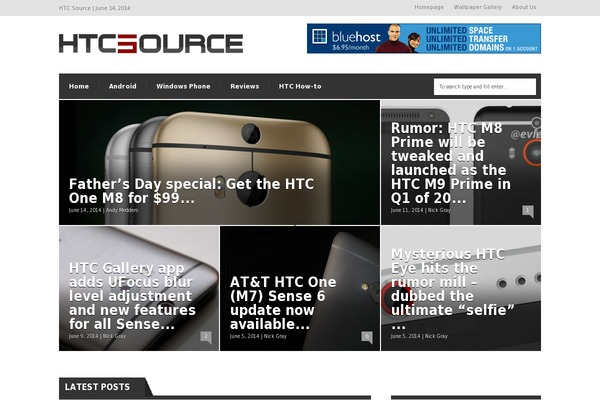
Task: Open comment bubble on M8 Prime rumor article
Action: coord(528,211)
